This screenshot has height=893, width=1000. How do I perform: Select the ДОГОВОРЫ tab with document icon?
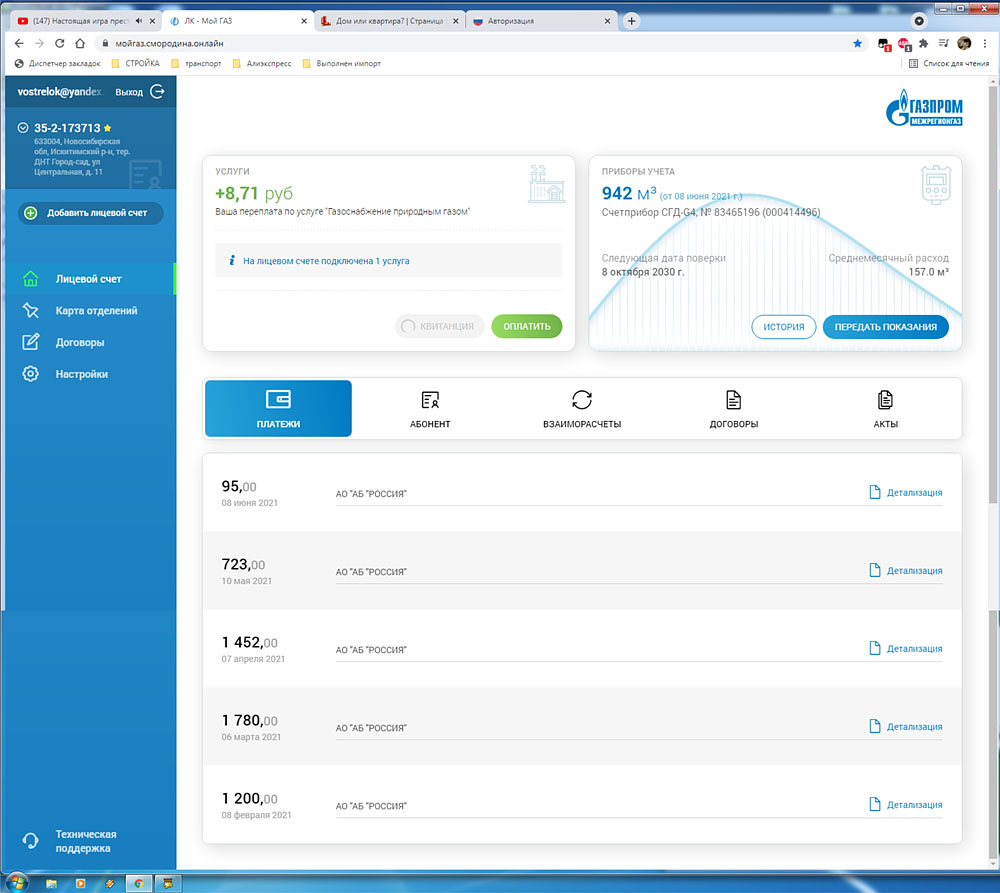pos(733,409)
